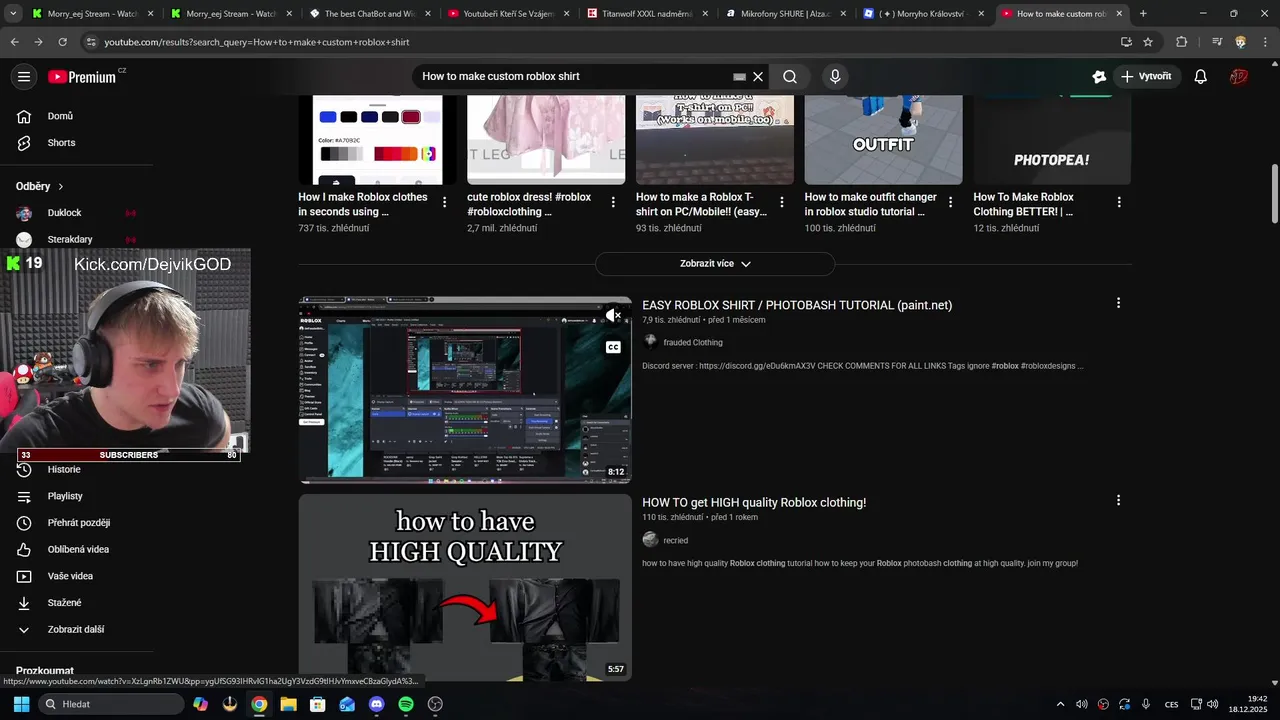Image resolution: width=1280 pixels, height=720 pixels.
Task: Open the account avatar menu
Action: [1239, 77]
